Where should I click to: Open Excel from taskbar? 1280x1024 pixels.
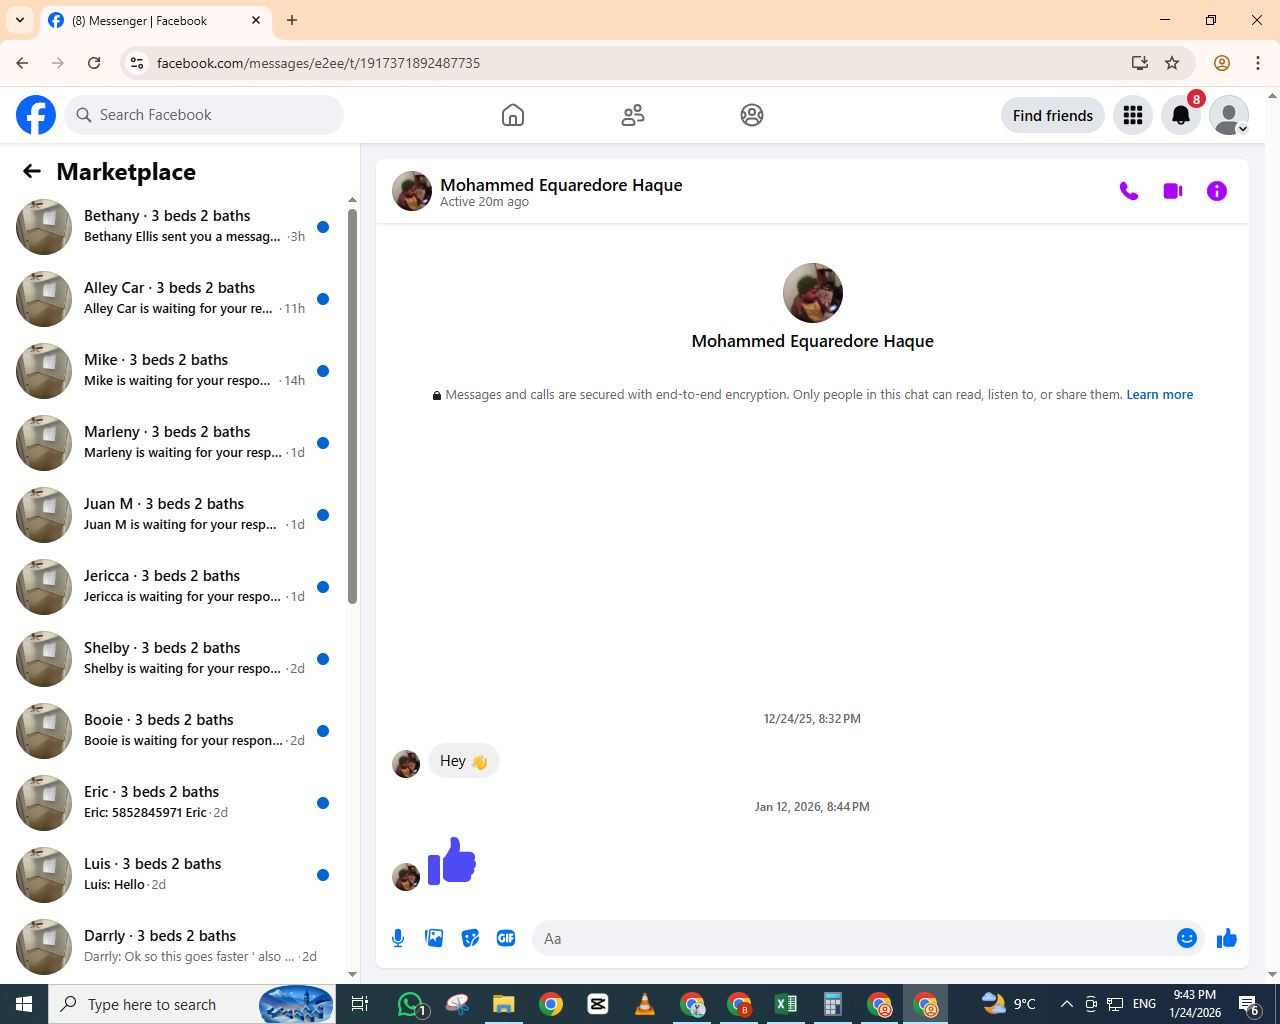coord(786,1004)
